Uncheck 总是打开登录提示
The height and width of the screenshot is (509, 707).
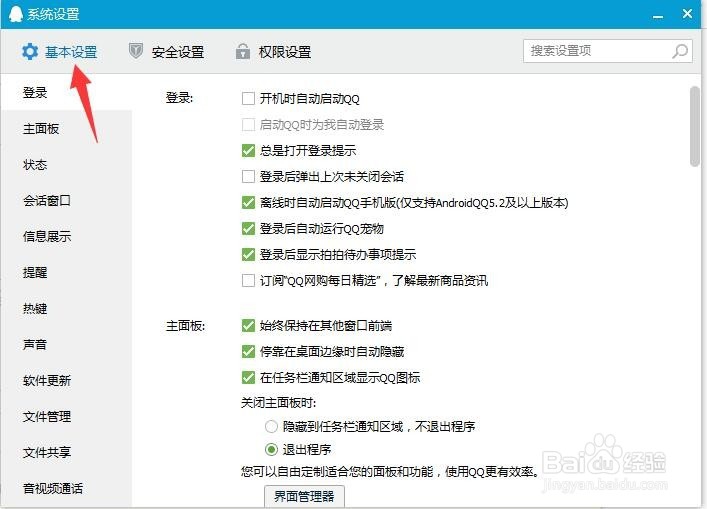click(x=248, y=151)
